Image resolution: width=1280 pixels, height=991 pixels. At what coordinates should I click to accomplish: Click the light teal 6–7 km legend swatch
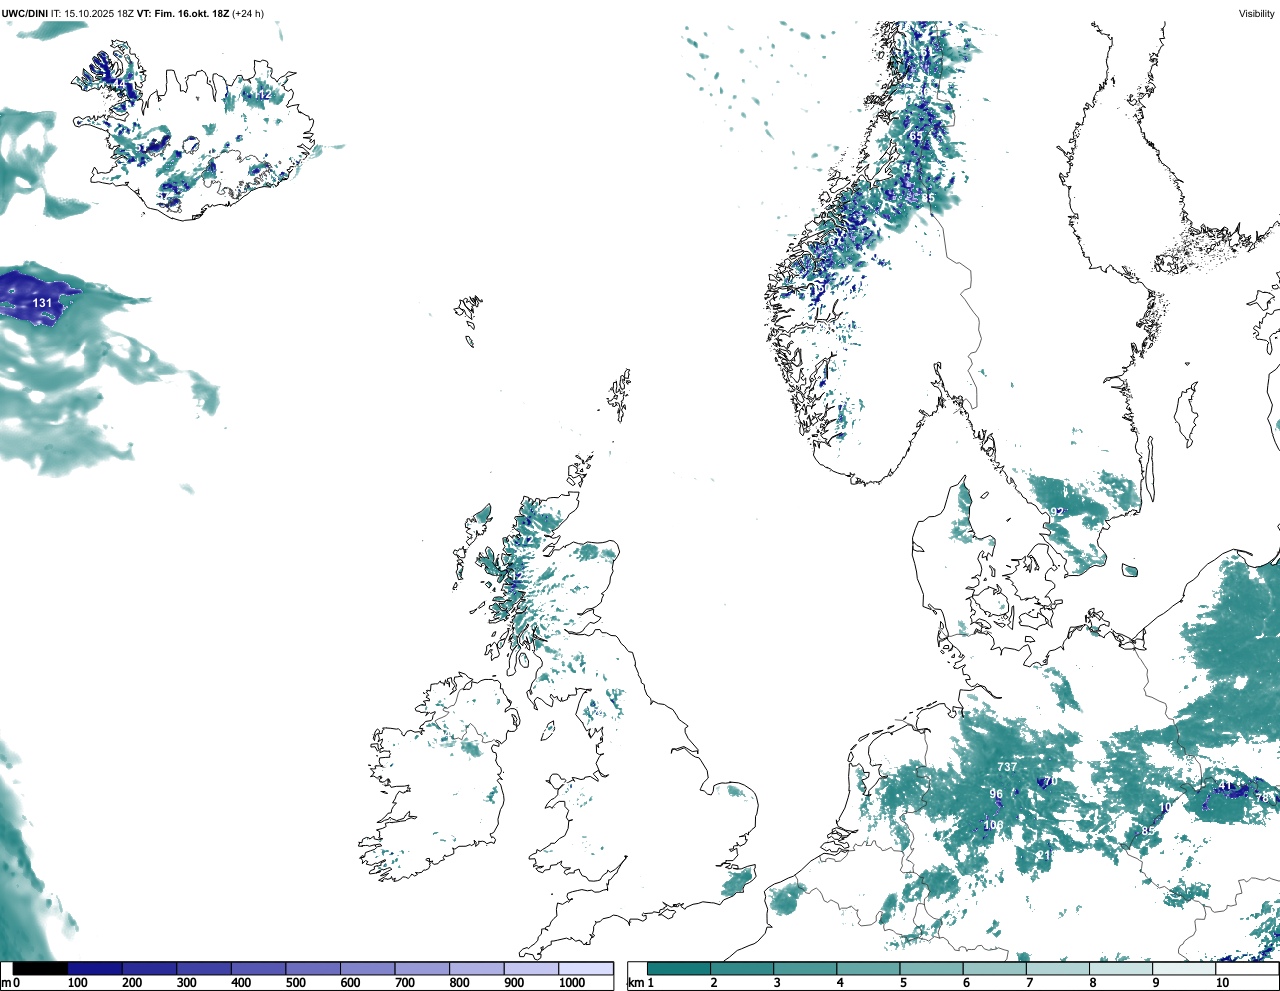tap(995, 968)
